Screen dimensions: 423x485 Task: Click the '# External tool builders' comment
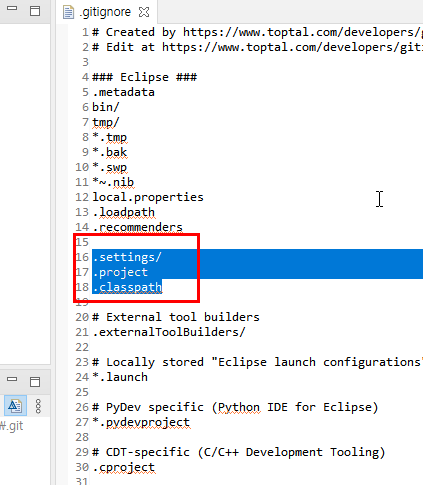176,317
